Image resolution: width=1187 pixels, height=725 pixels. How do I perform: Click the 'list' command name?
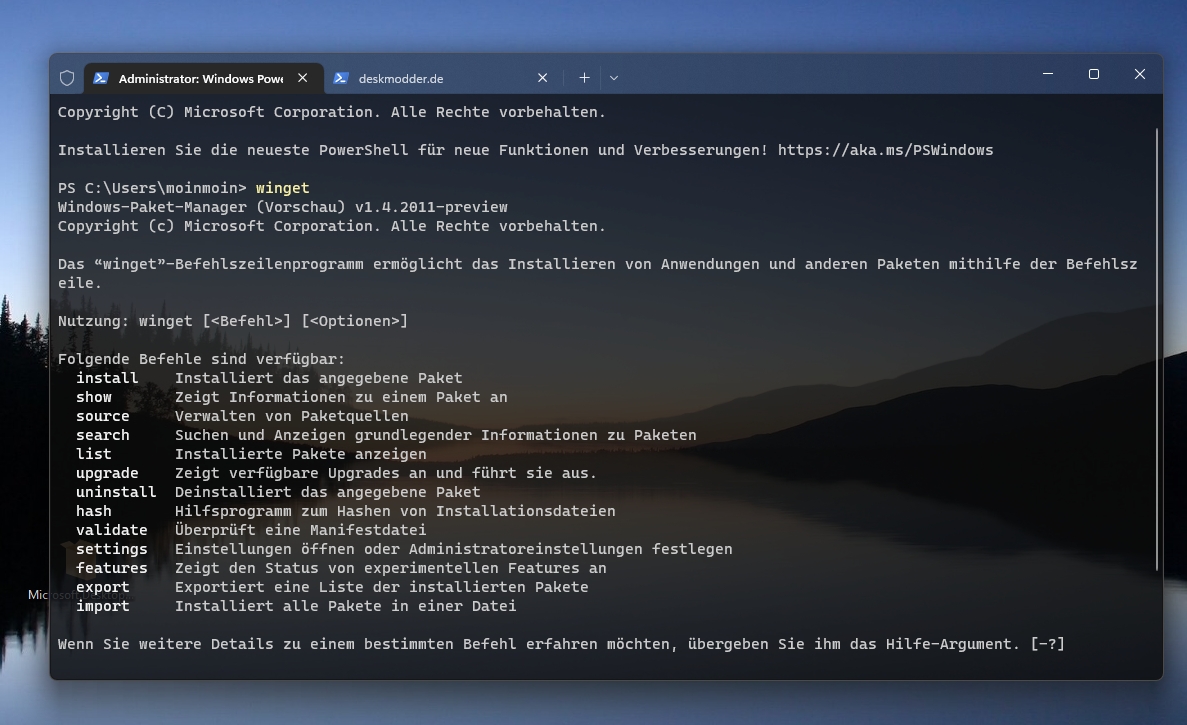[x=94, y=453]
